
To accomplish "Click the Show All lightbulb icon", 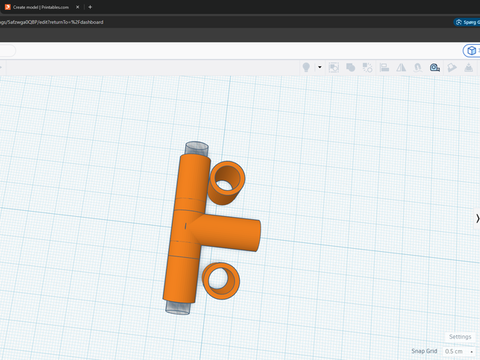I will pyautogui.click(x=306, y=68).
